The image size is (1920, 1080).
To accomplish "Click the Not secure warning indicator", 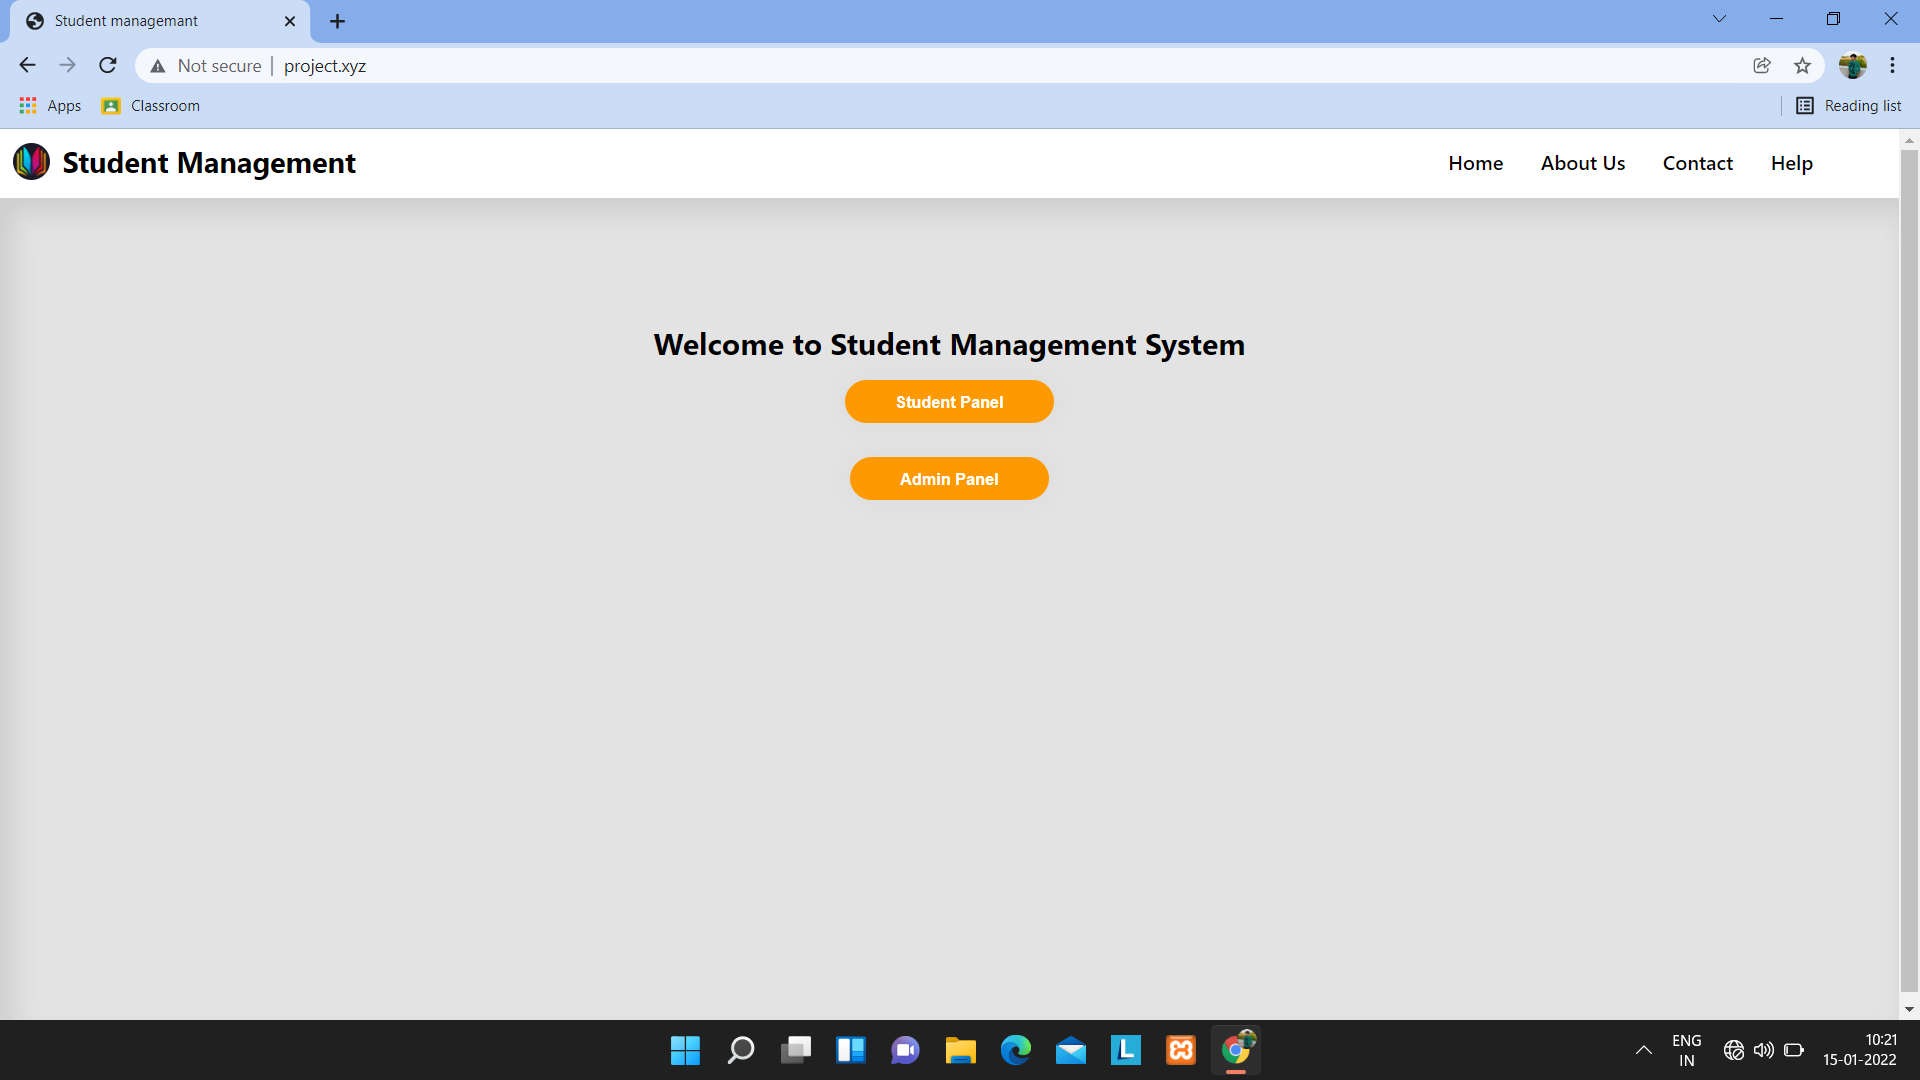I will click(x=204, y=66).
